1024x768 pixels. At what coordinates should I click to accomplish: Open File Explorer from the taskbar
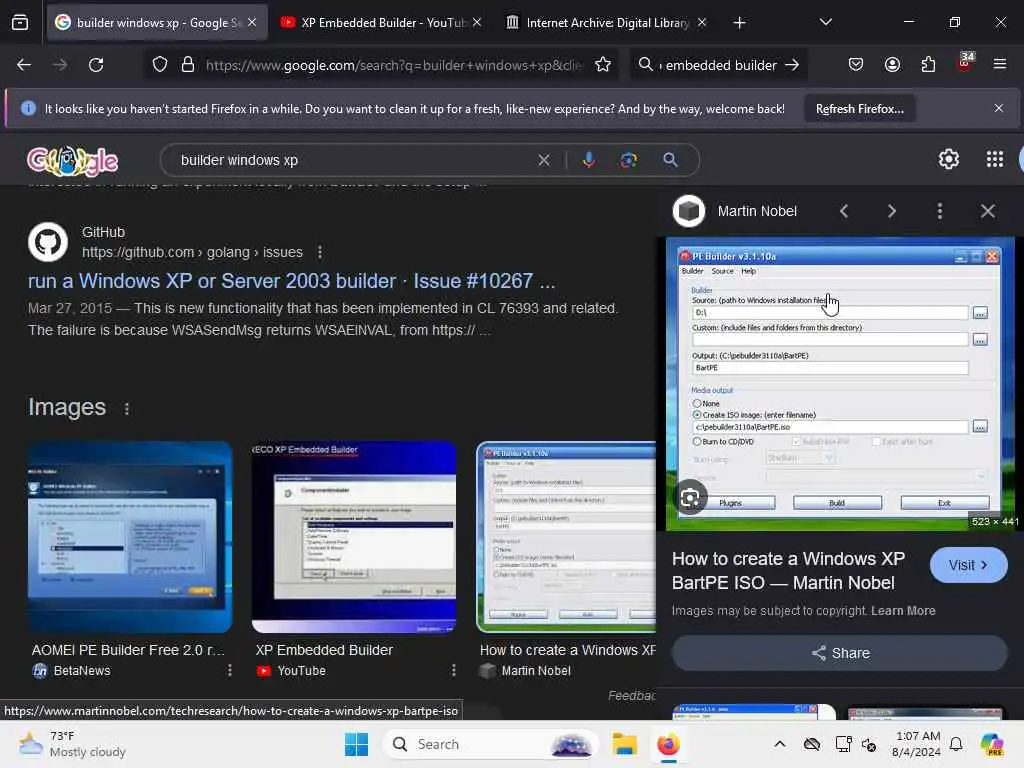click(624, 744)
